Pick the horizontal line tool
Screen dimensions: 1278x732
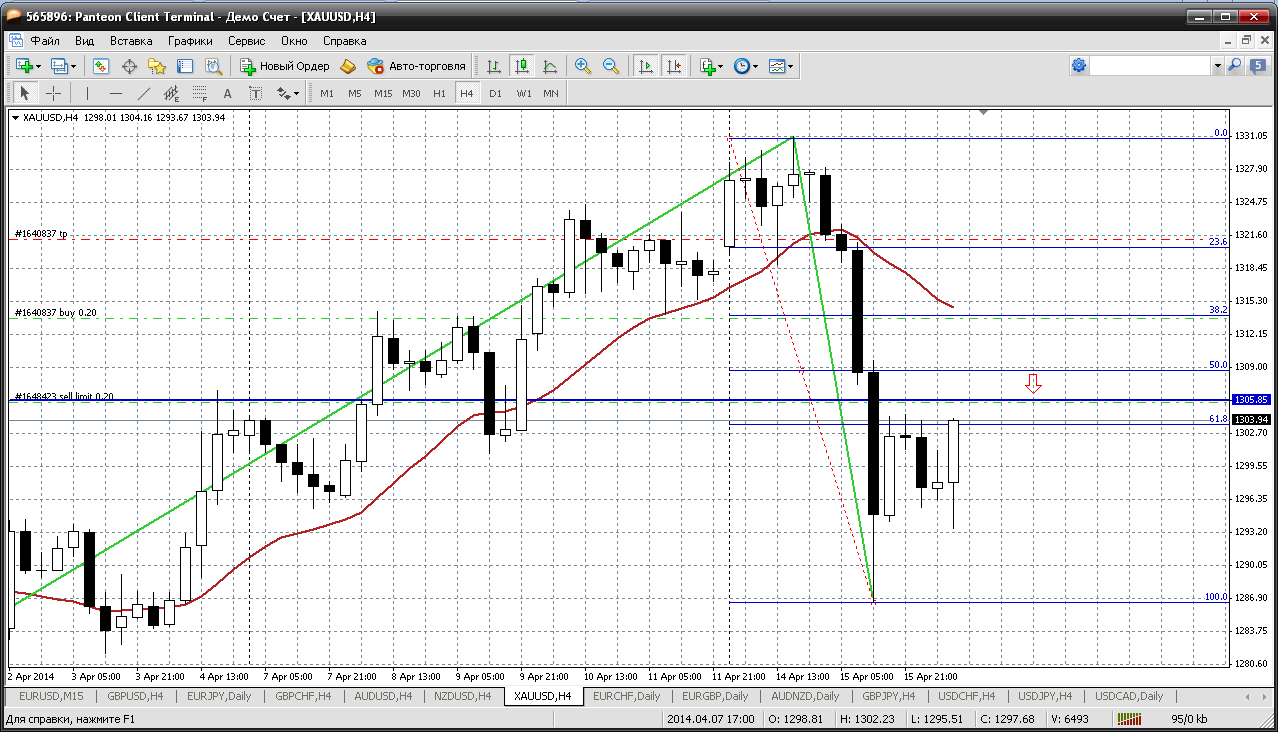pos(116,93)
